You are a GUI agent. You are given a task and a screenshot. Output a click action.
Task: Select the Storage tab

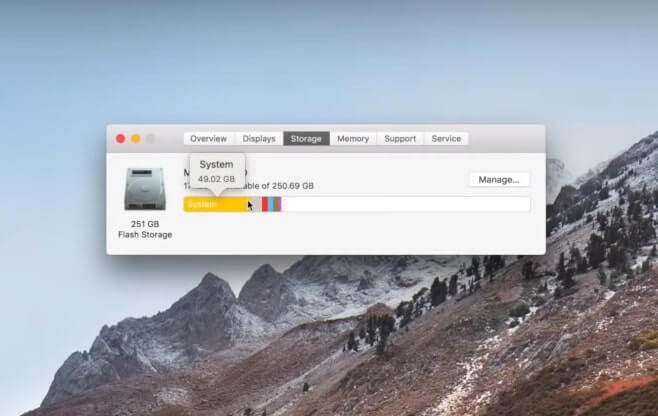click(x=306, y=139)
